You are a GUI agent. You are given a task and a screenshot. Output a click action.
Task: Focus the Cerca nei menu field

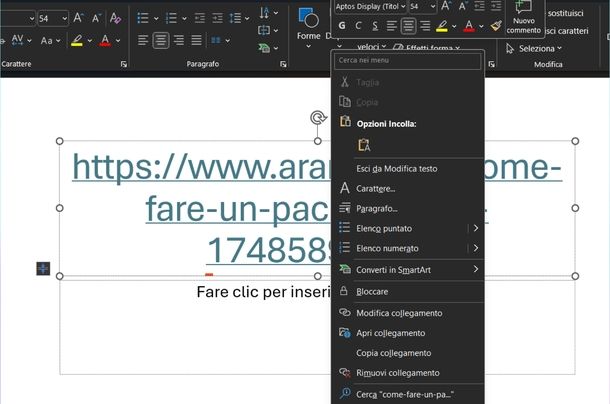[407, 61]
